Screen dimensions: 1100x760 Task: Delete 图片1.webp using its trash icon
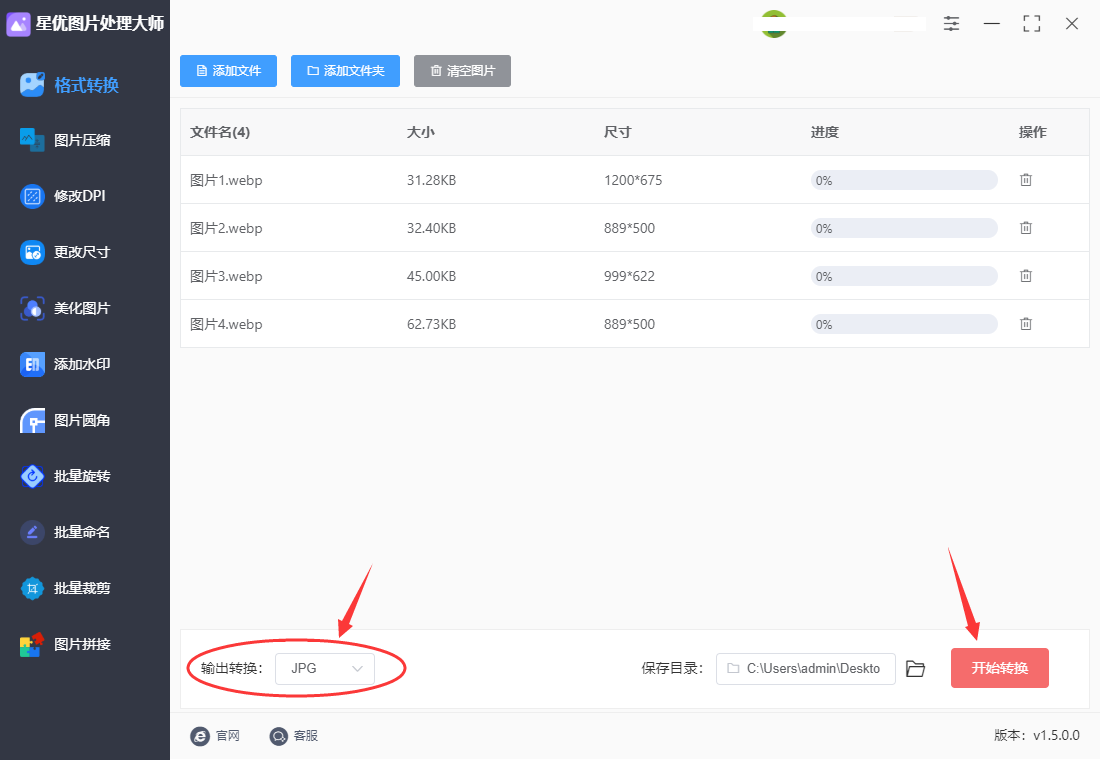1025,180
